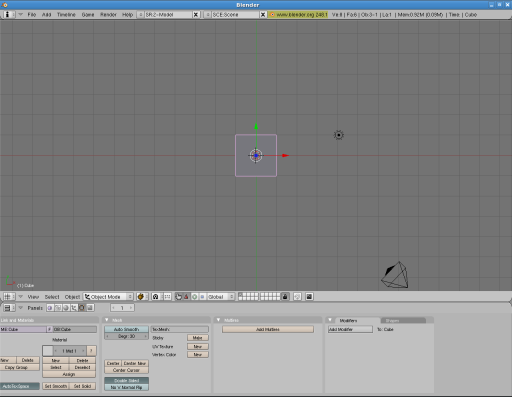
Task: Hide buttons header menus with triangle
Action: tap(21, 308)
